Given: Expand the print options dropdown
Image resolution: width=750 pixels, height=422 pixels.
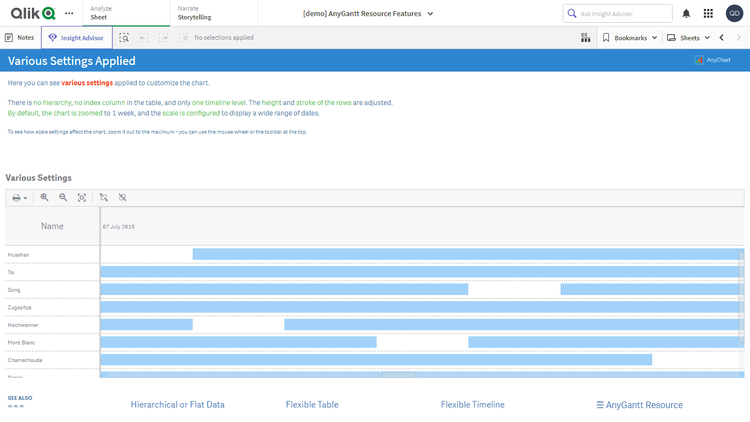Looking at the screenshot, I should coord(20,198).
